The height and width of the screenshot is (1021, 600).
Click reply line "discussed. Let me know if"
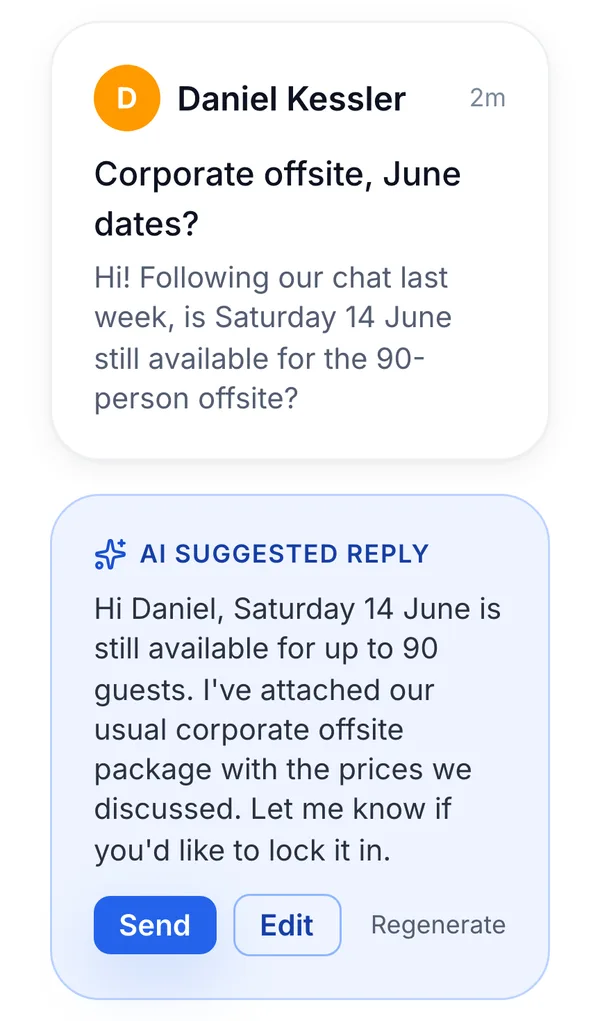(x=273, y=809)
